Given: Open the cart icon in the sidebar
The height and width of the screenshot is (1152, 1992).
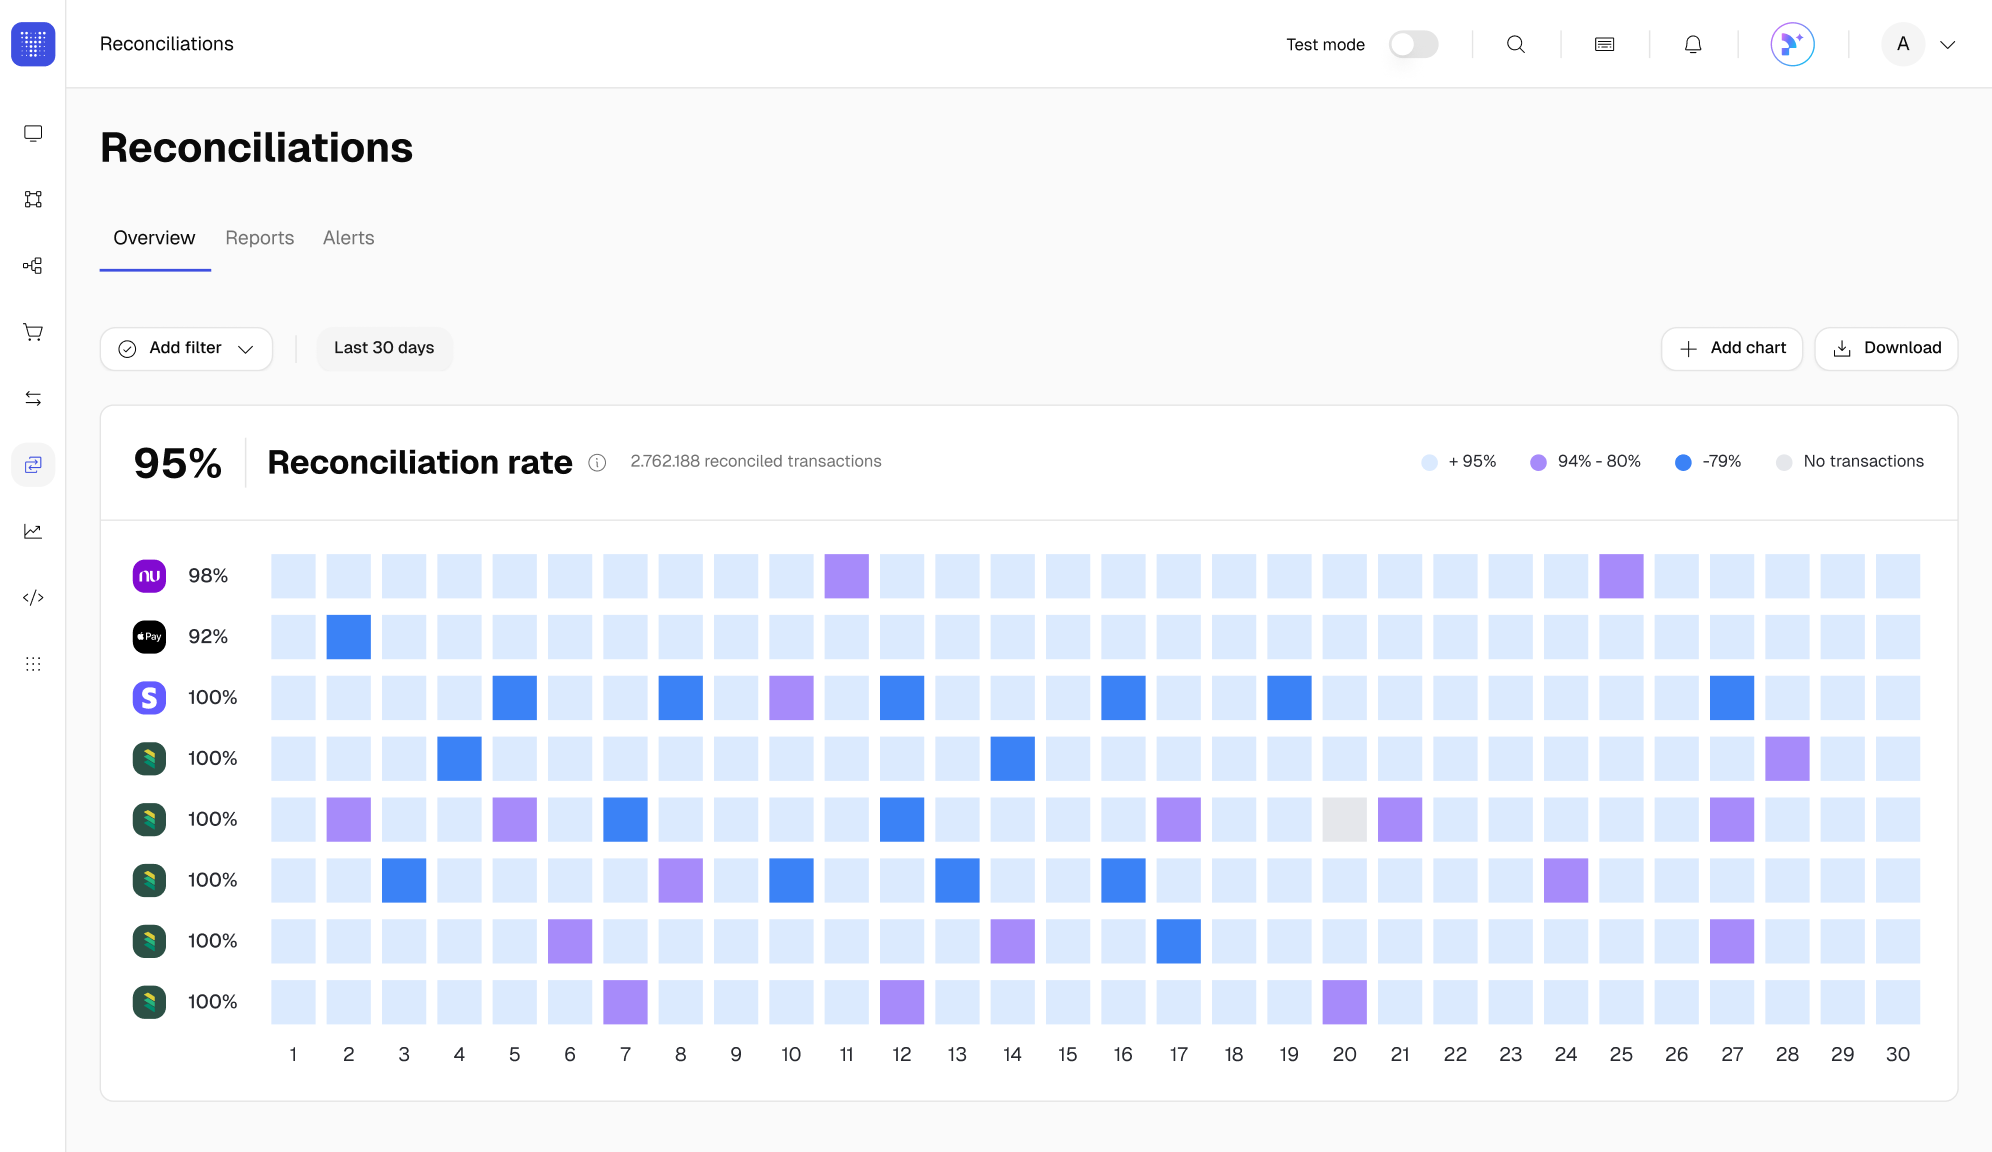Looking at the screenshot, I should coord(33,332).
